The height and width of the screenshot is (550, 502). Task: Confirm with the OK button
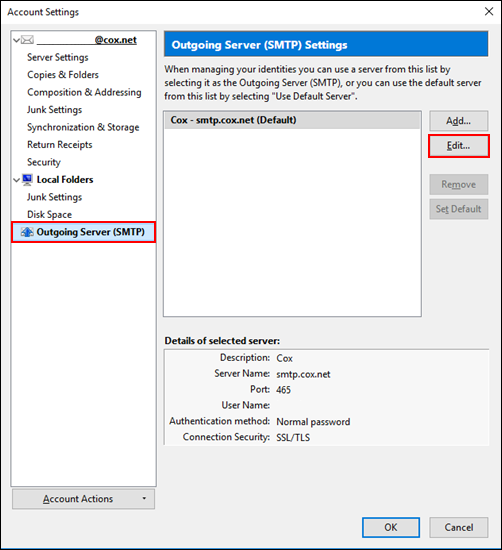[391, 527]
